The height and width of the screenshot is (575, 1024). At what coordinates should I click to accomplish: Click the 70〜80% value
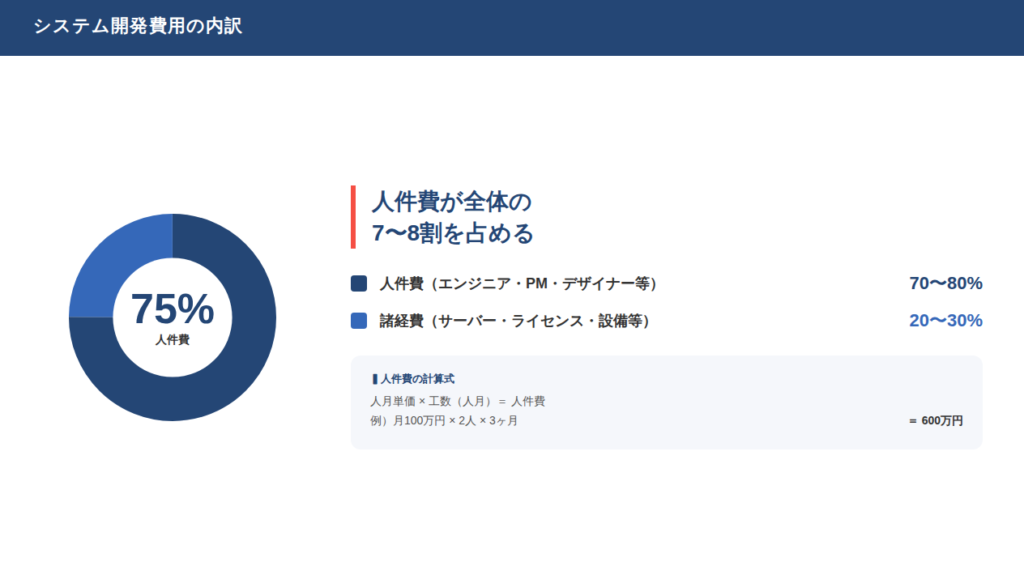pyautogui.click(x=945, y=284)
